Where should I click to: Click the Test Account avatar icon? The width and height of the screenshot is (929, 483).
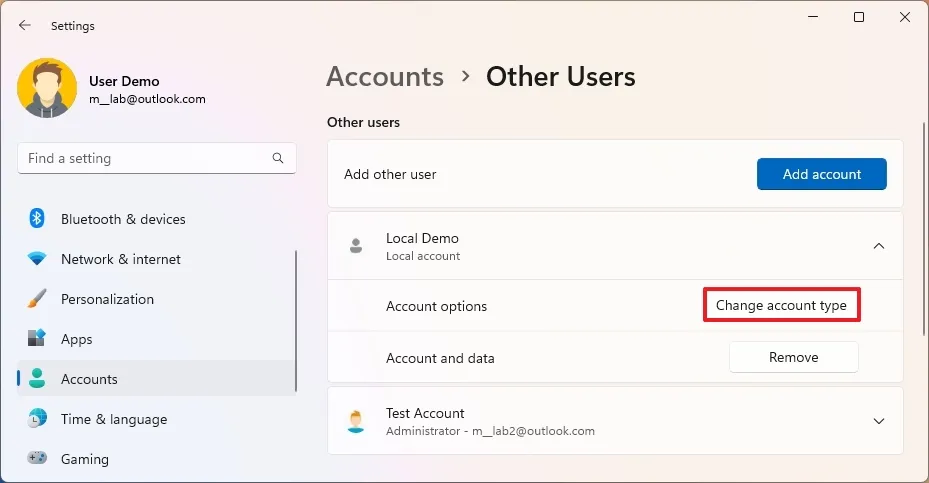[355, 421]
